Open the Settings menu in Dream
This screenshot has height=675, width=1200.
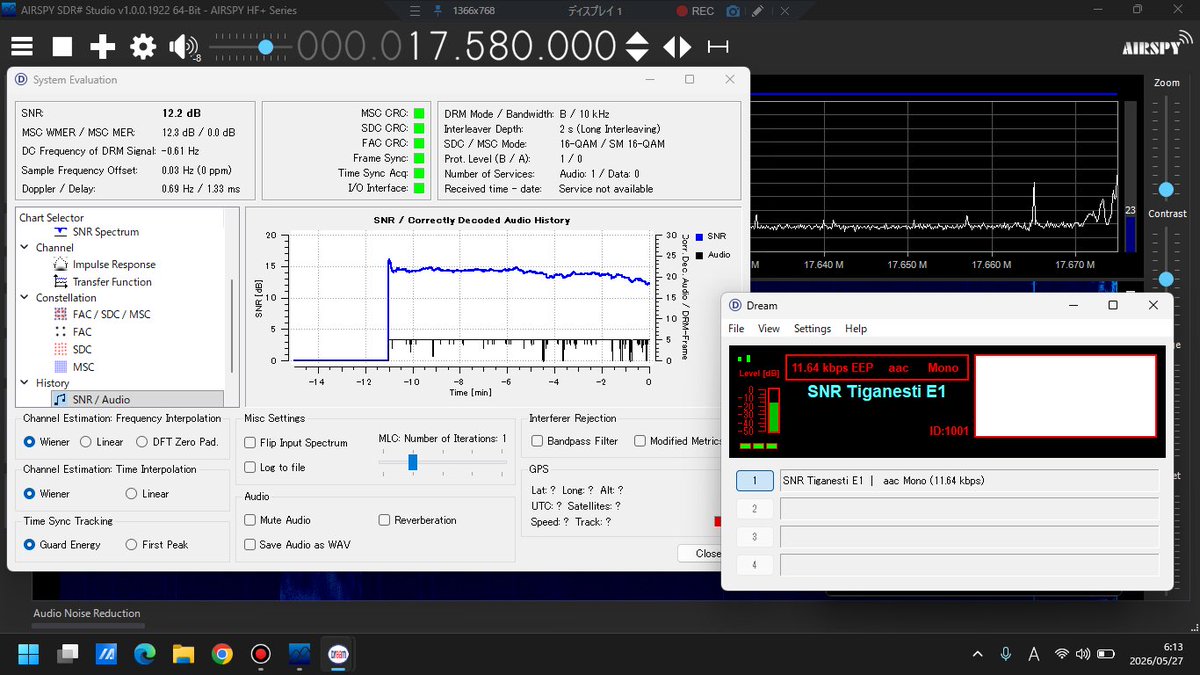(x=812, y=329)
